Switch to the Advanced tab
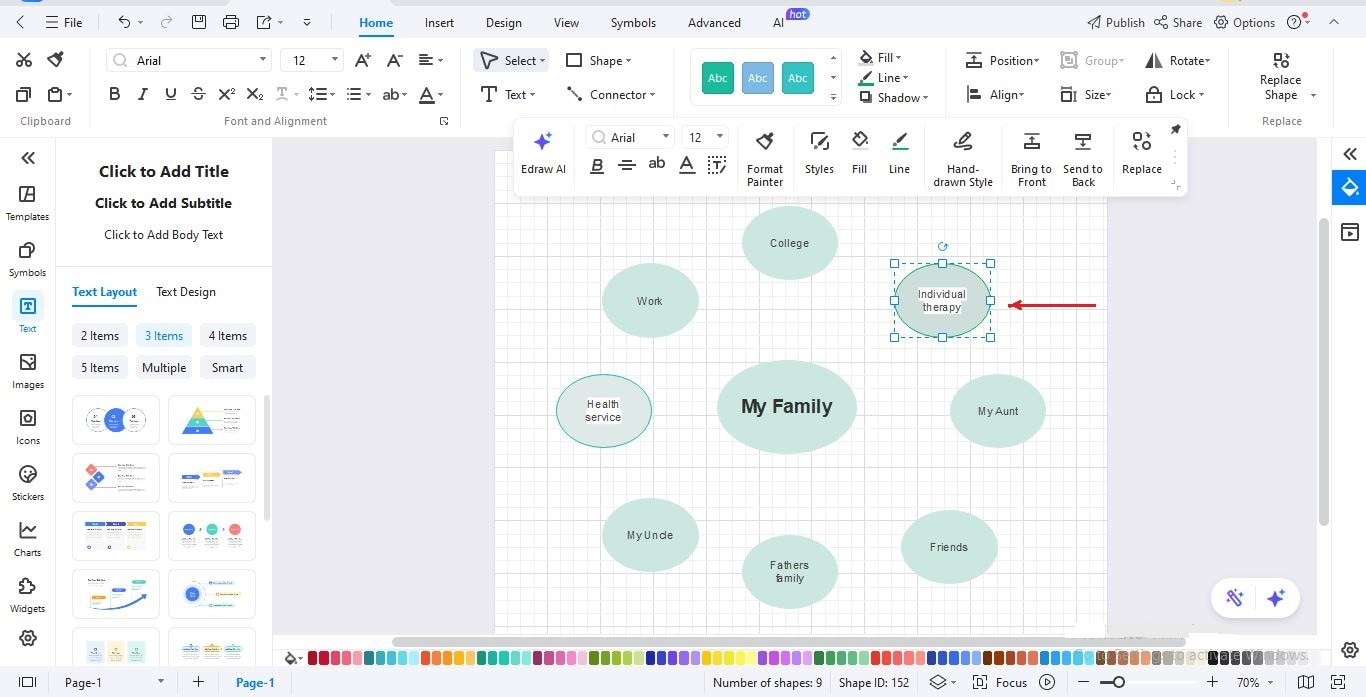The height and width of the screenshot is (697, 1366). pyautogui.click(x=714, y=22)
